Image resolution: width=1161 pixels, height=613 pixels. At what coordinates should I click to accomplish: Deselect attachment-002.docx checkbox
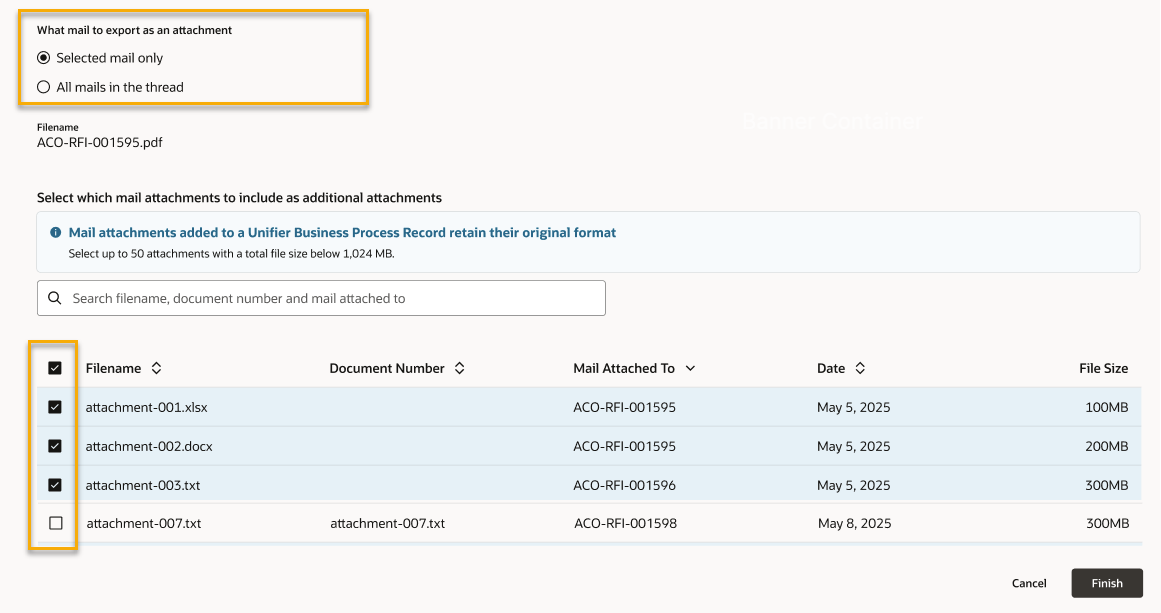55,446
